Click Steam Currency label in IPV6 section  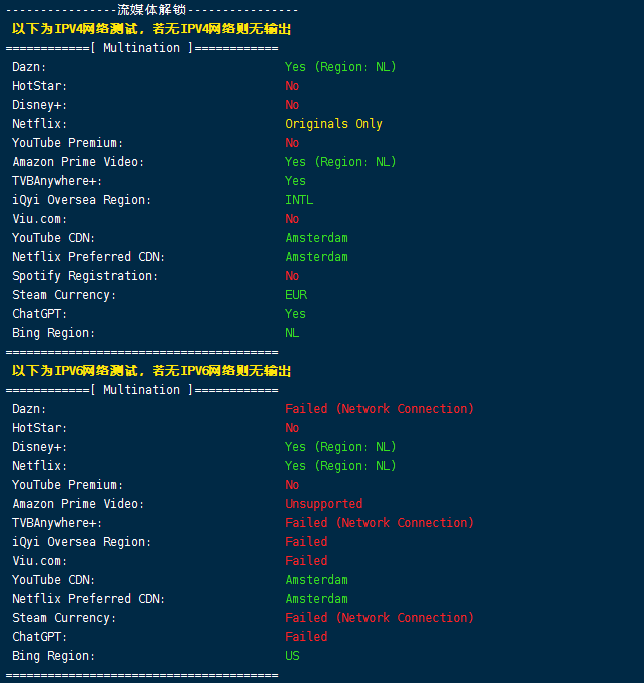click(64, 618)
